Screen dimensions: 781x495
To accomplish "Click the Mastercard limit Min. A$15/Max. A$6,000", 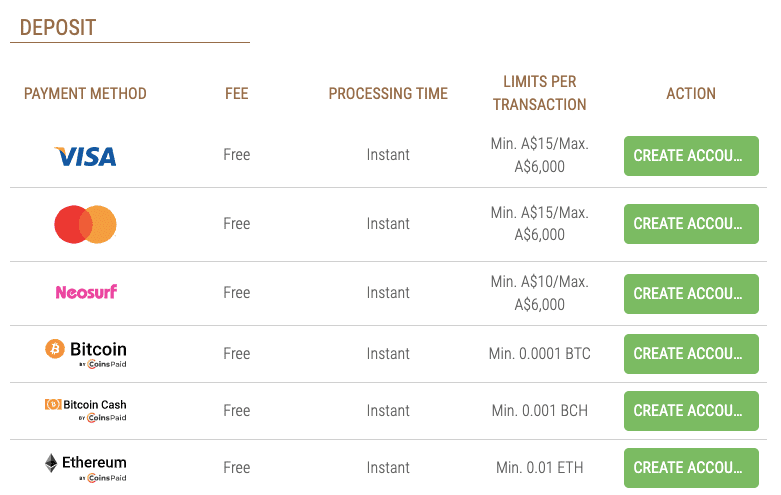I will click(539, 224).
